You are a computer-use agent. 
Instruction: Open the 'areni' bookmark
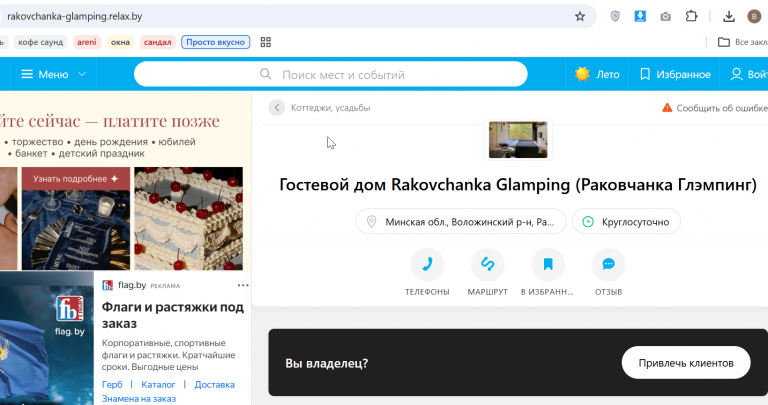pos(87,42)
